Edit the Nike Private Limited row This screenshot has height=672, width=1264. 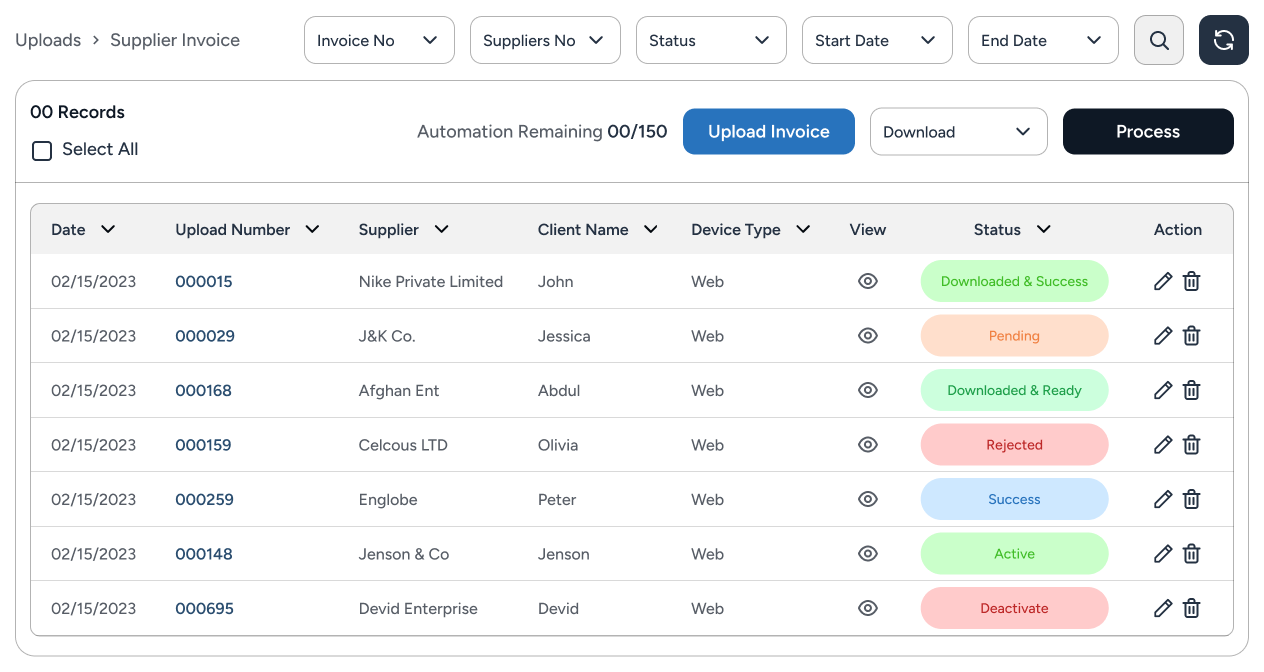tap(1162, 282)
